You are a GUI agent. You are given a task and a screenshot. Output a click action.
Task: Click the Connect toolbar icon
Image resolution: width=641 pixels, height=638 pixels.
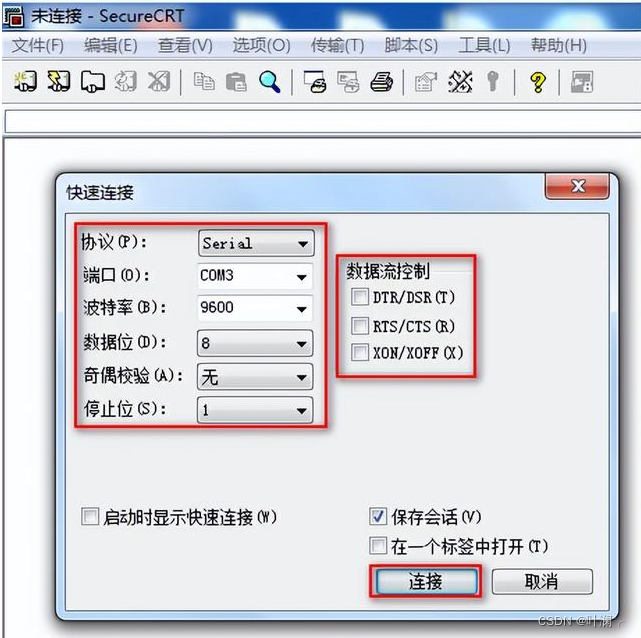tap(26, 81)
